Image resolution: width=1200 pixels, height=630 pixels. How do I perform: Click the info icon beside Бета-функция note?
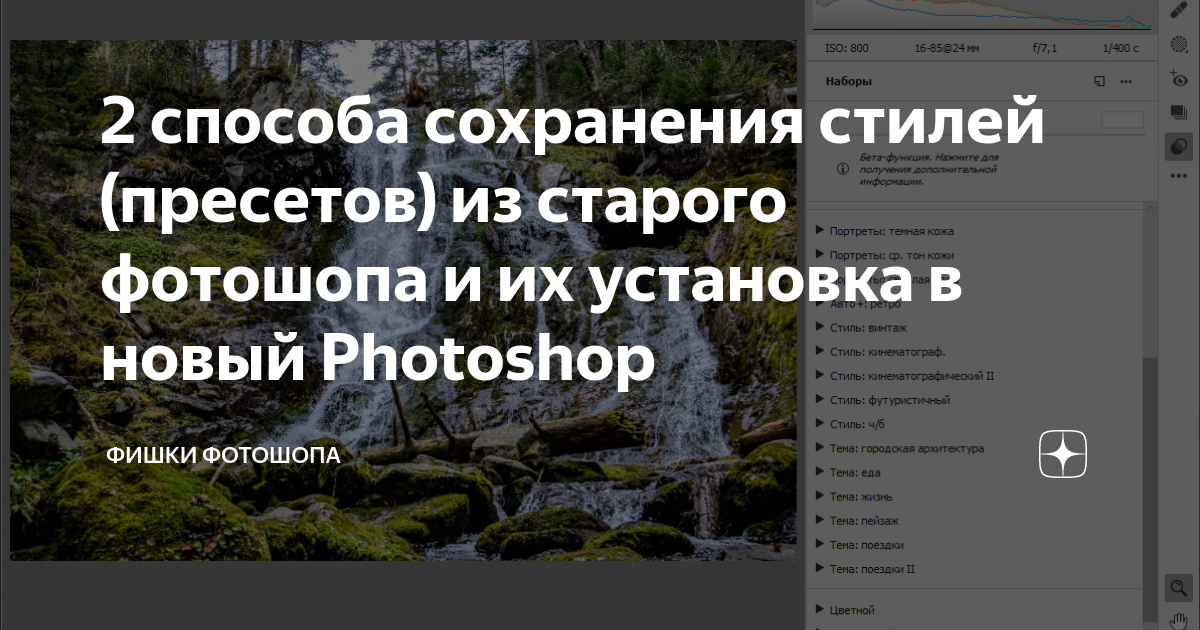[844, 170]
